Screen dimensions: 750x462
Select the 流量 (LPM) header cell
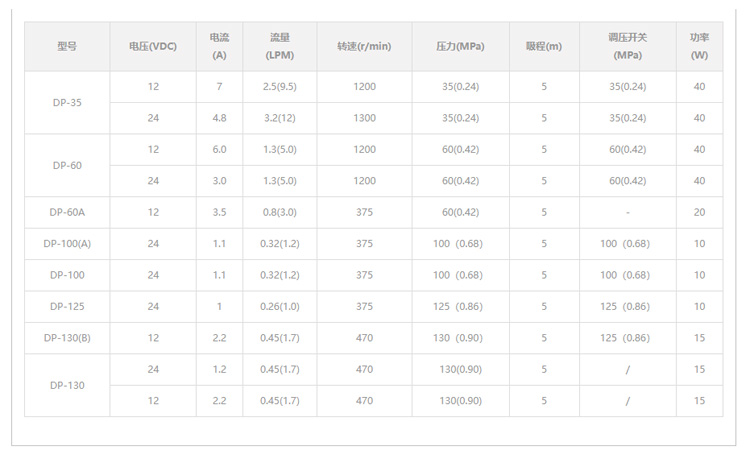click(279, 46)
